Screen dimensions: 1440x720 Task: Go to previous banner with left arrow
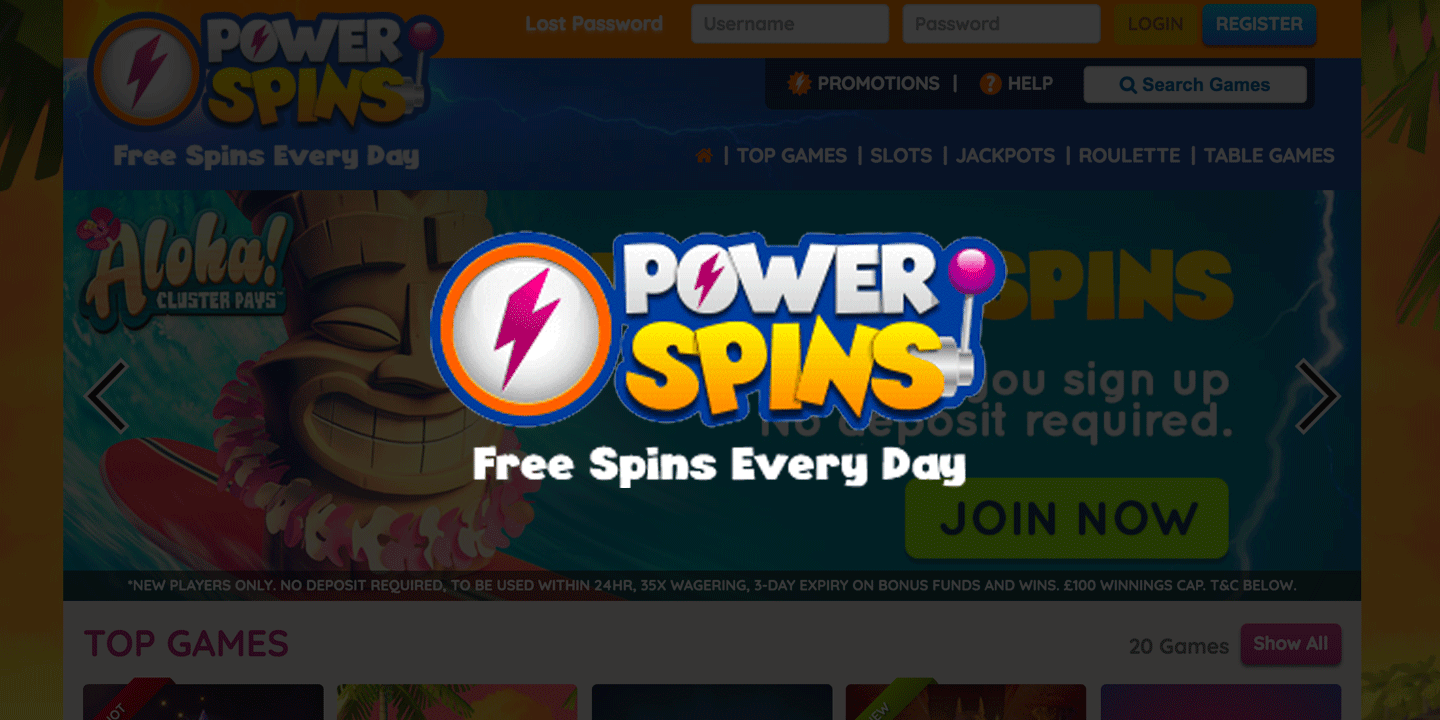point(107,396)
